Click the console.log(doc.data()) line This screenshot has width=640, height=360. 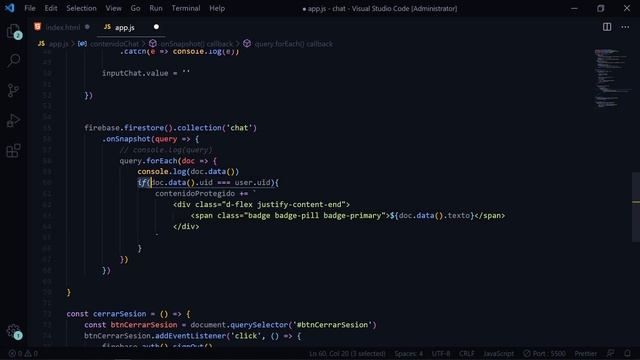pyautogui.click(x=188, y=171)
